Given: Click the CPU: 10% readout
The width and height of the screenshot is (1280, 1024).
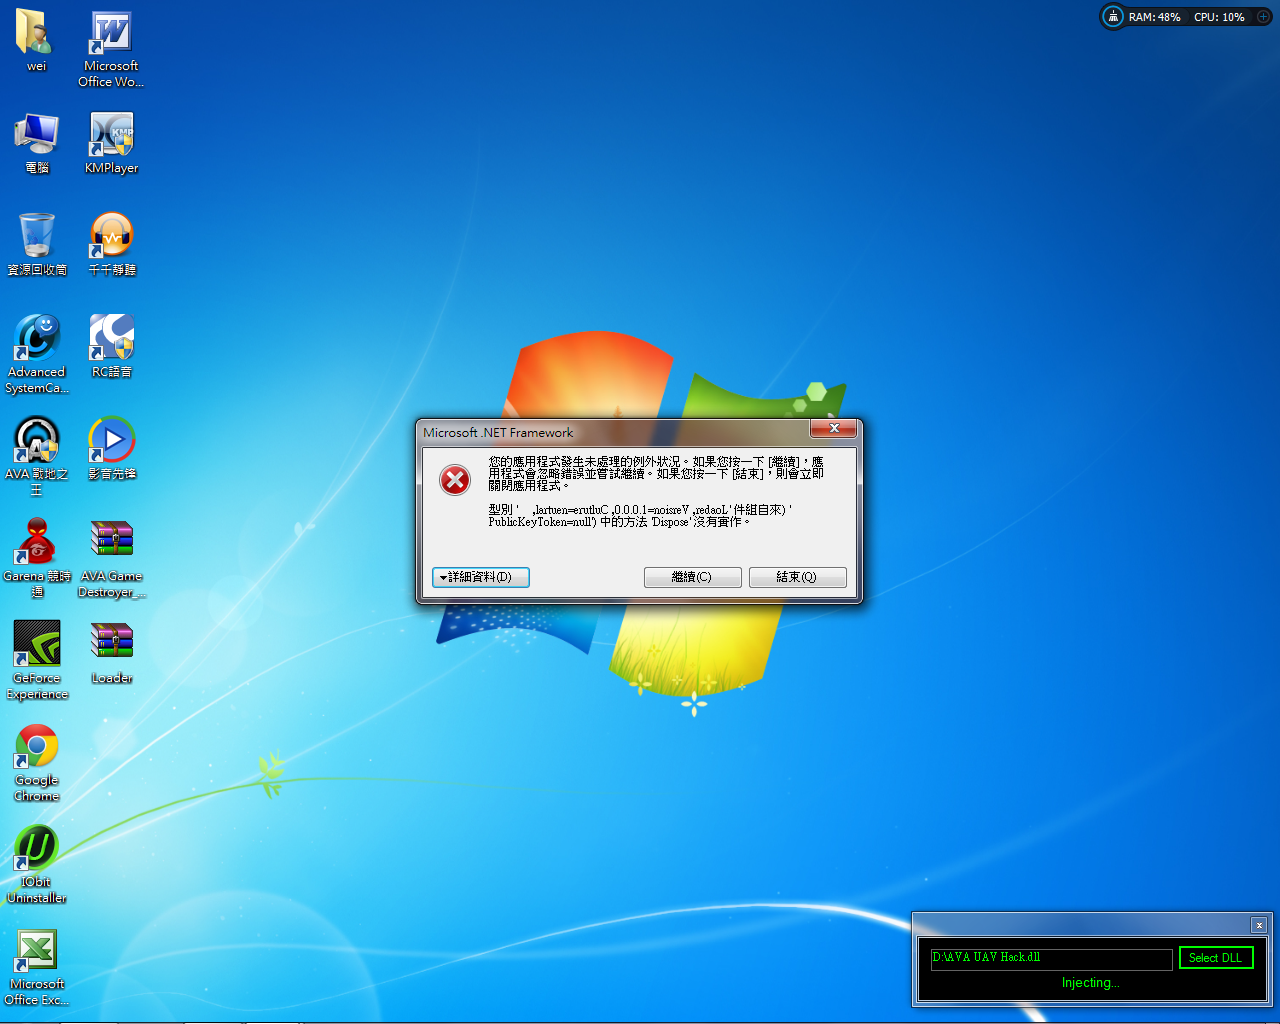Looking at the screenshot, I should [x=1219, y=17].
